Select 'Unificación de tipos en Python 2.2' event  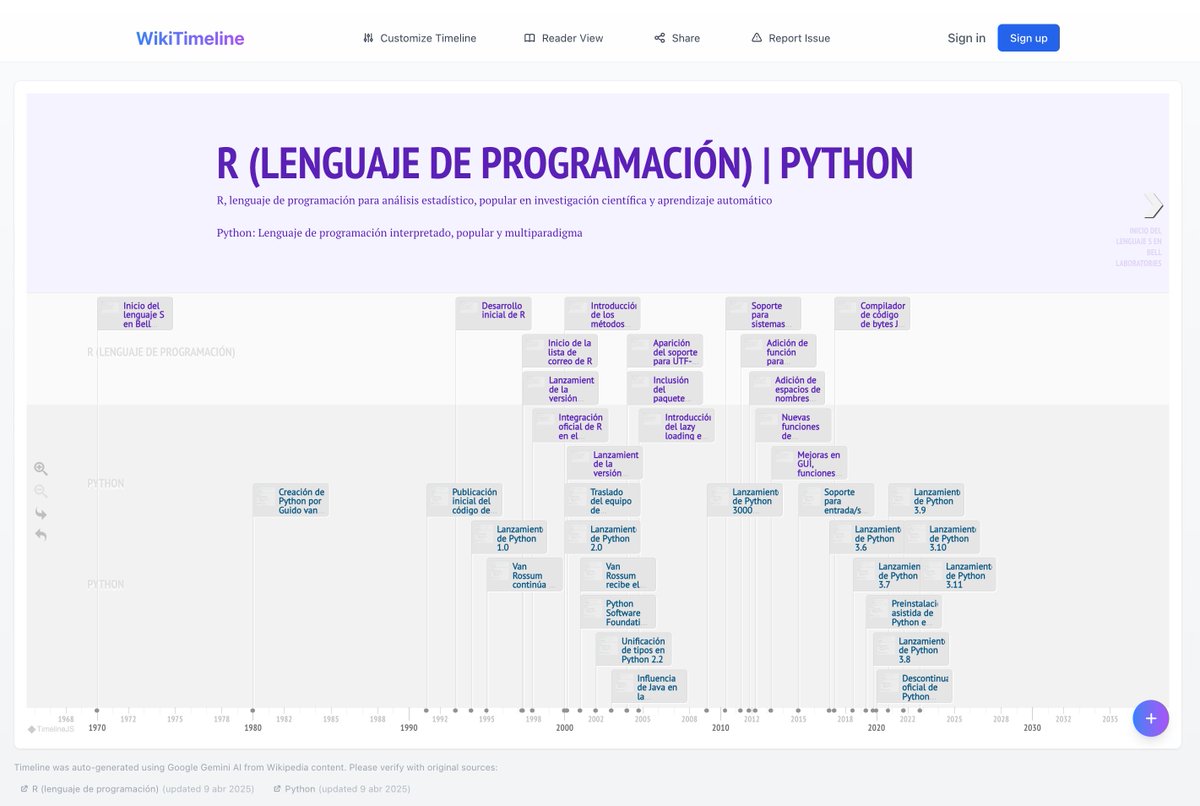click(x=633, y=649)
